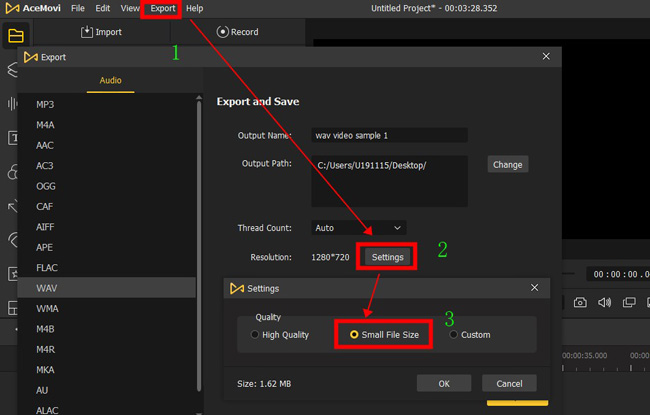Select AAC format in list
Image resolution: width=650 pixels, height=415 pixels.
click(107, 145)
